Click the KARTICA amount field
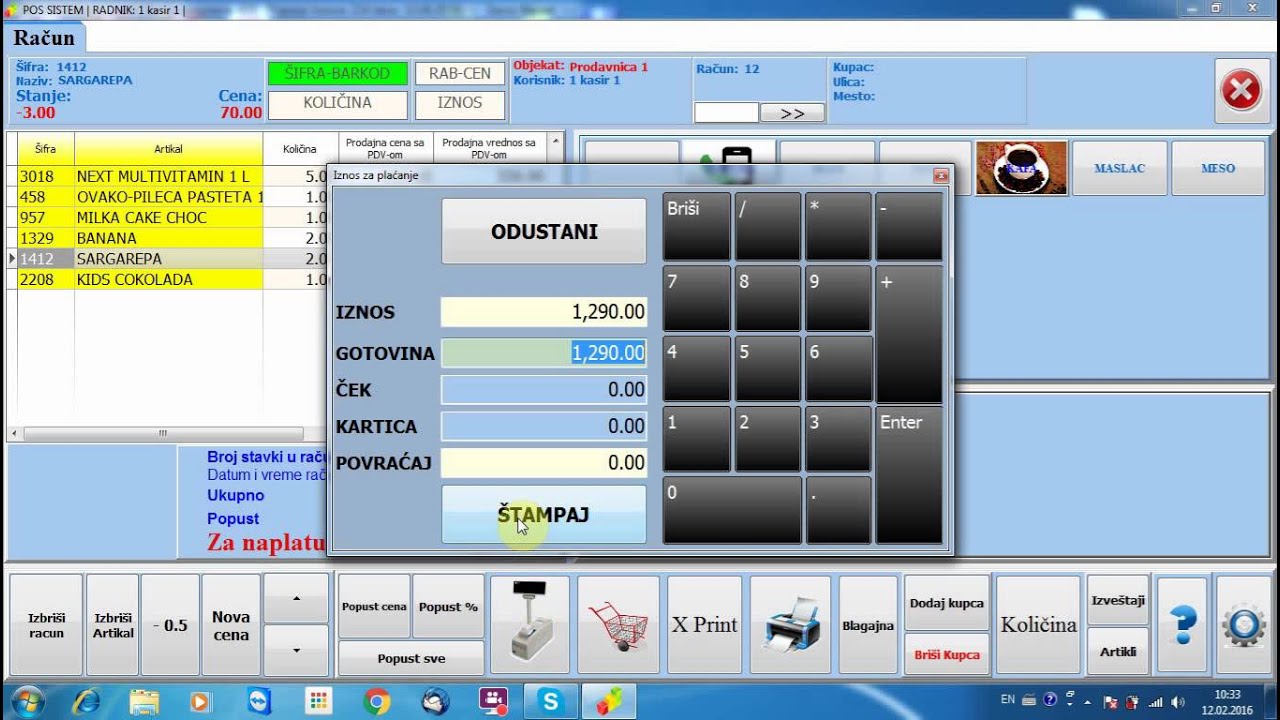The height and width of the screenshot is (720, 1280). click(x=544, y=426)
